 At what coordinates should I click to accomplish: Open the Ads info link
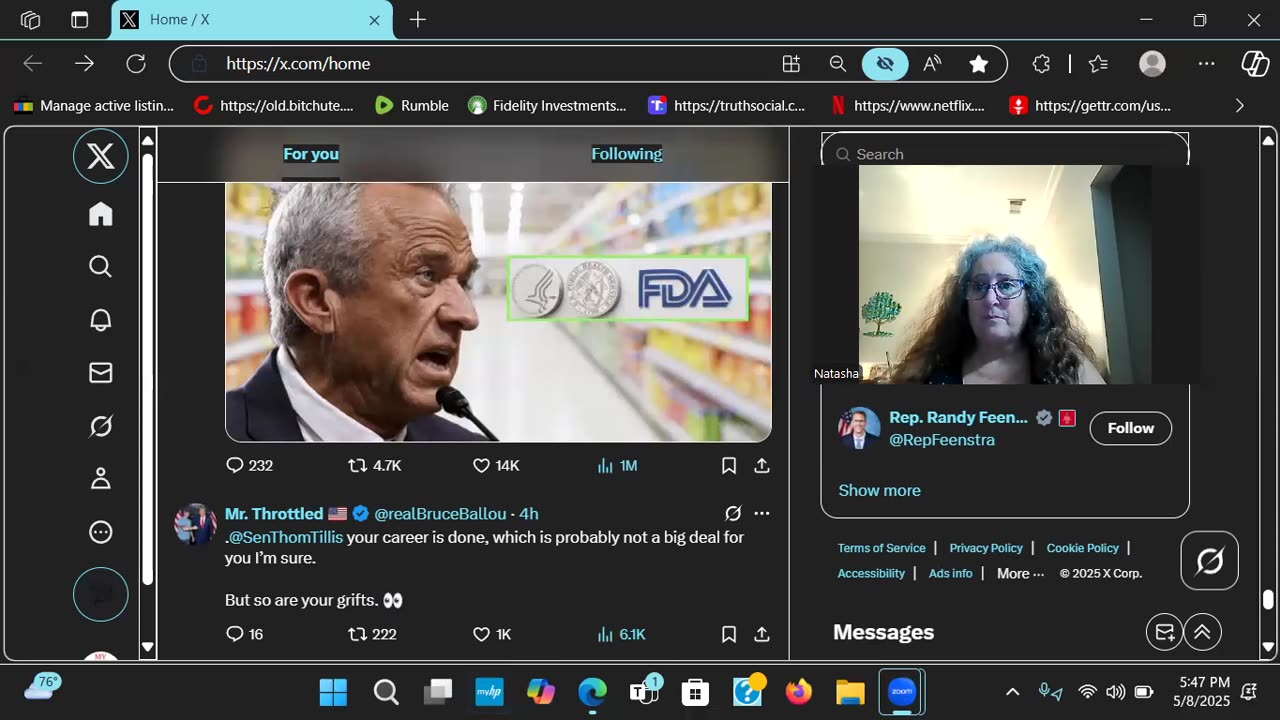[x=951, y=573]
